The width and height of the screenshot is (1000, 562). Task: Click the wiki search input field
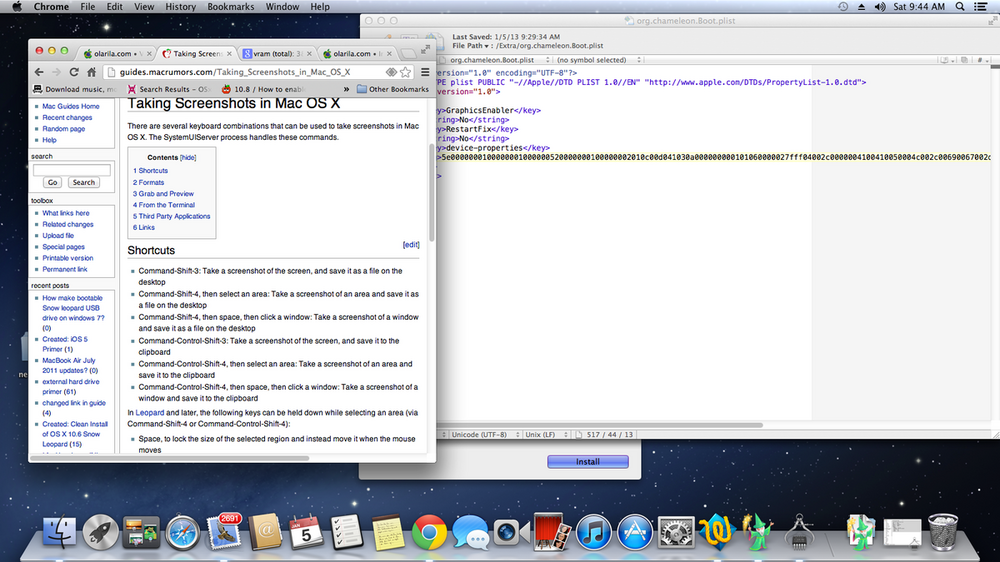pyautogui.click(x=71, y=170)
